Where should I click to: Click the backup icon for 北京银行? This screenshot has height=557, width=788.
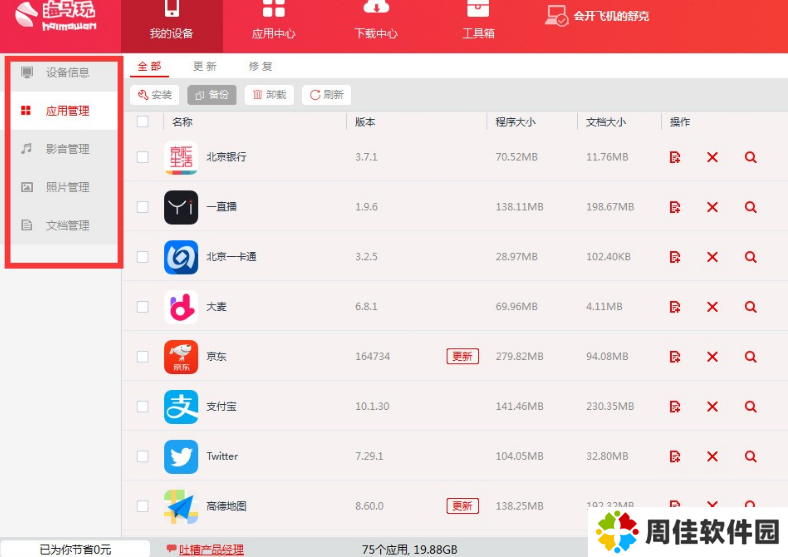click(675, 157)
